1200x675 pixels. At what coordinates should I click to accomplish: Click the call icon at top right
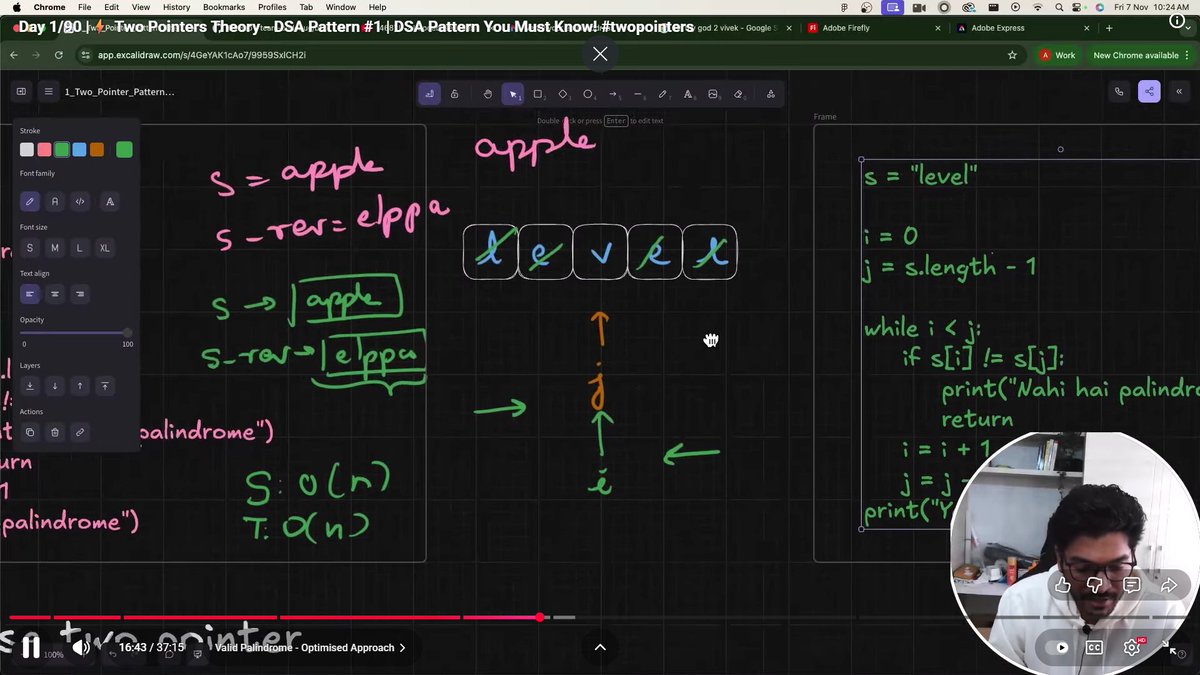(x=1119, y=91)
